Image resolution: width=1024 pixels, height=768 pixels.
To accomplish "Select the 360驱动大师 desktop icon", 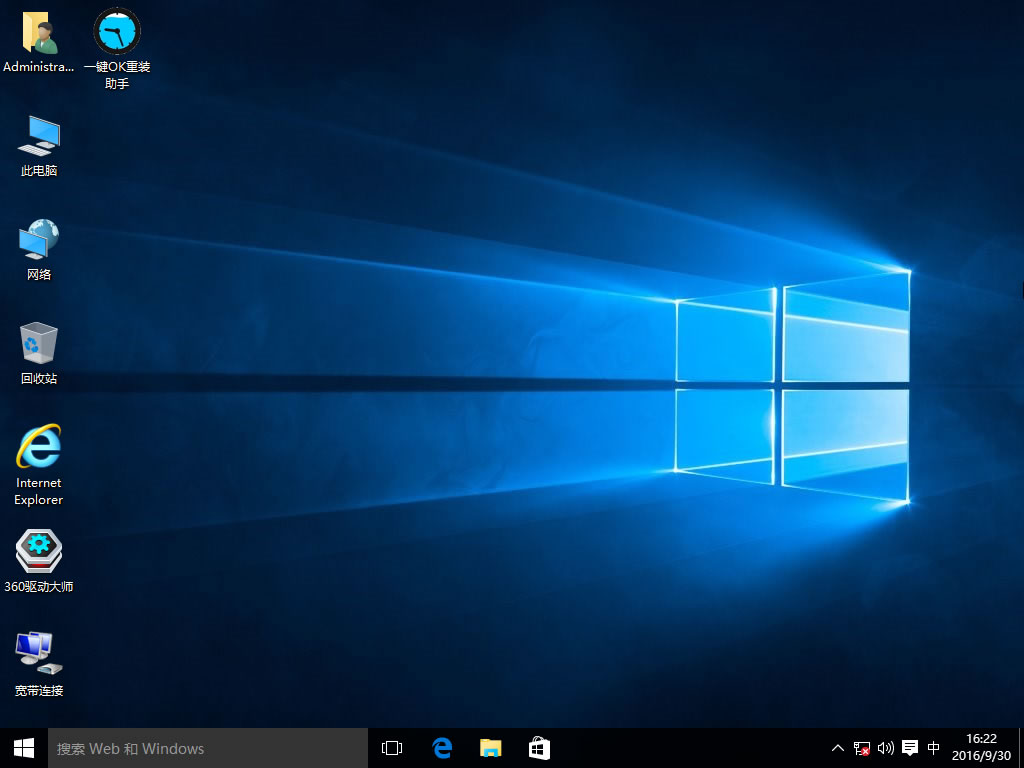I will point(39,562).
